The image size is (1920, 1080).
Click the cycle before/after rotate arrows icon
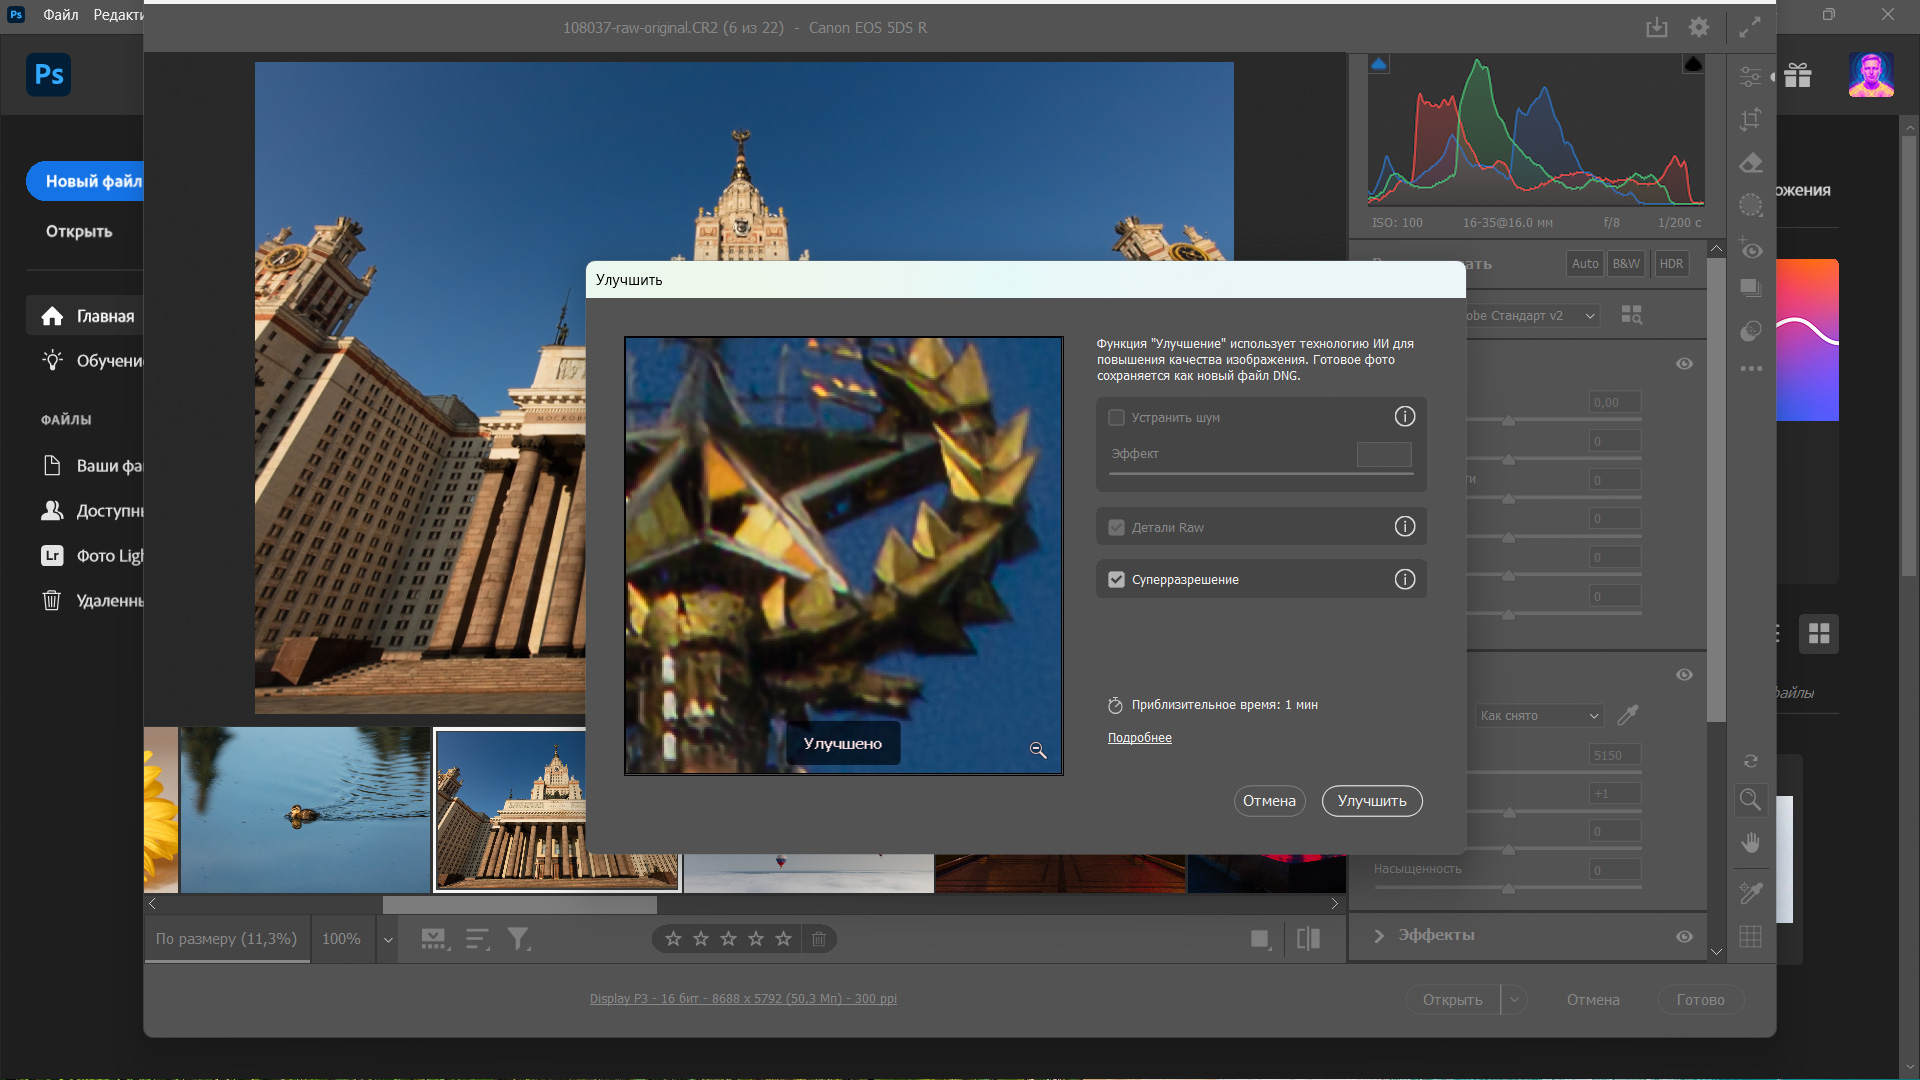point(1750,761)
